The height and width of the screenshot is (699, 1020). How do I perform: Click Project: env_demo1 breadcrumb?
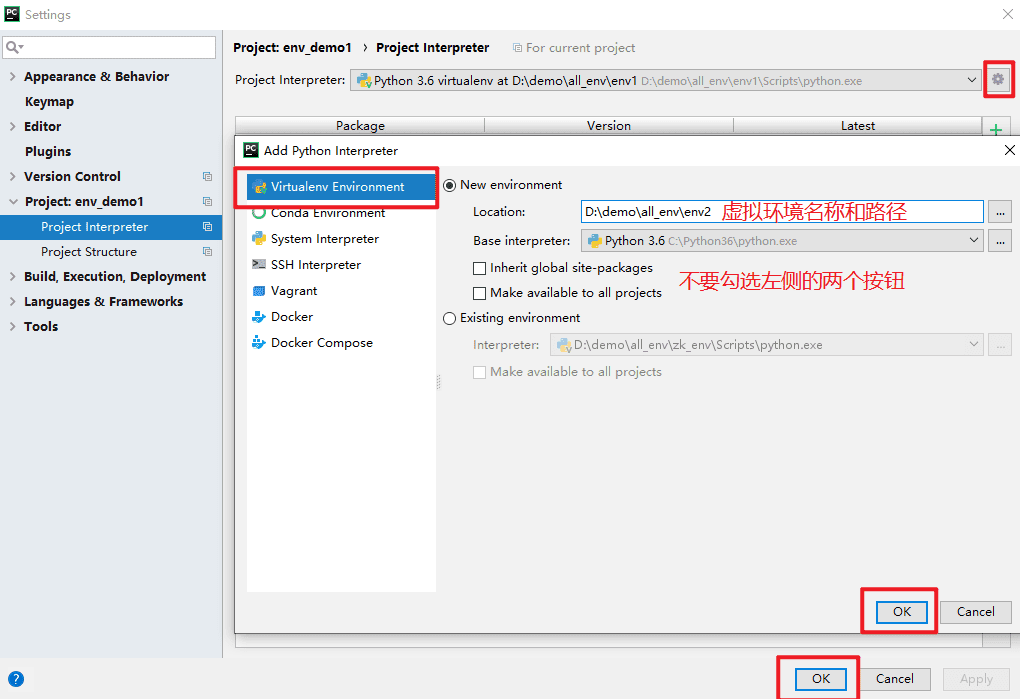292,47
